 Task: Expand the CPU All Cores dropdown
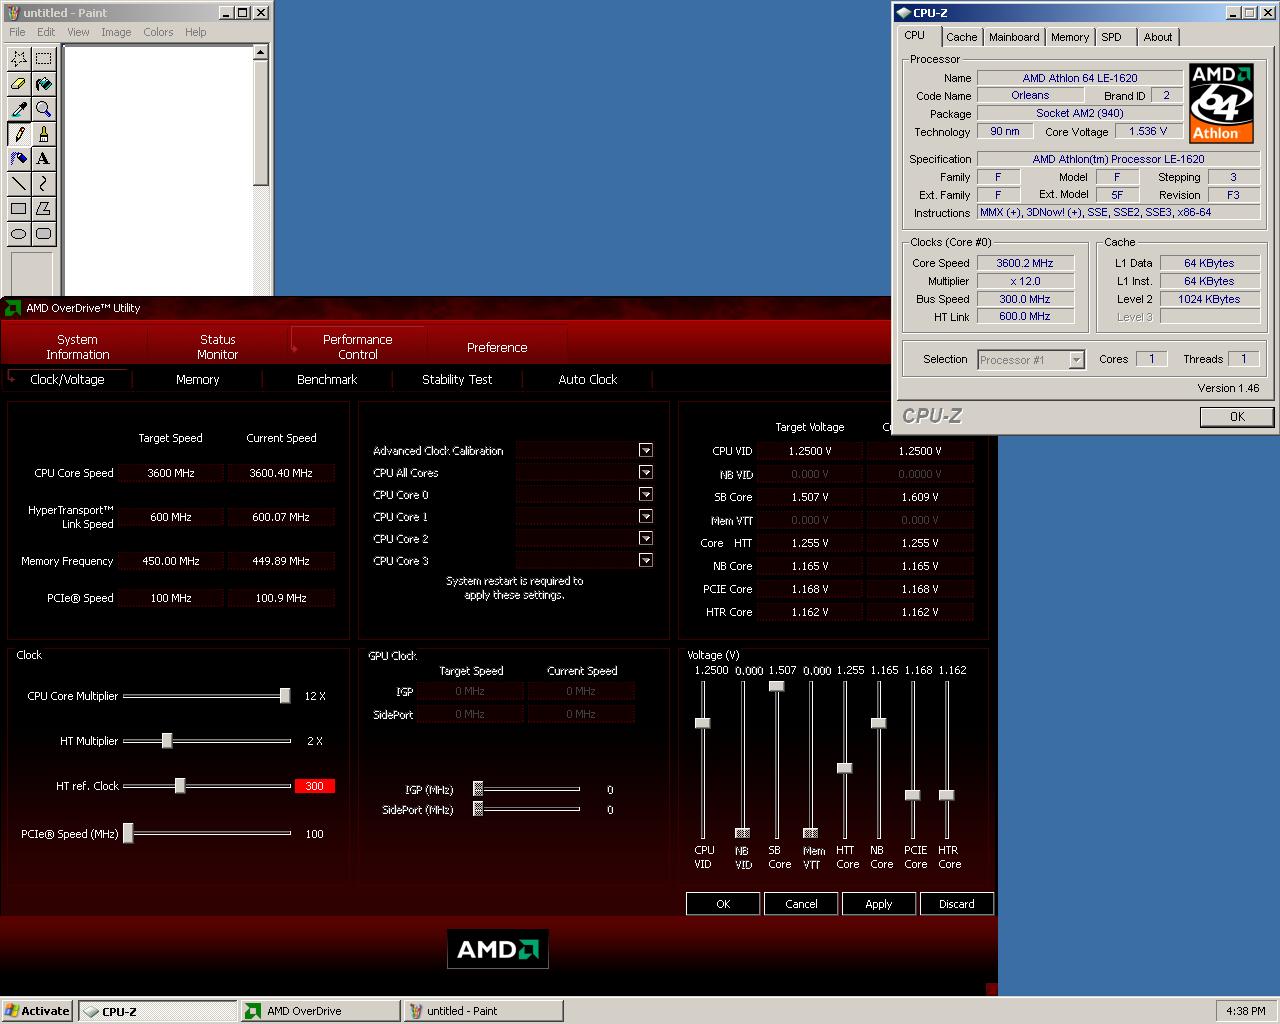[x=646, y=473]
